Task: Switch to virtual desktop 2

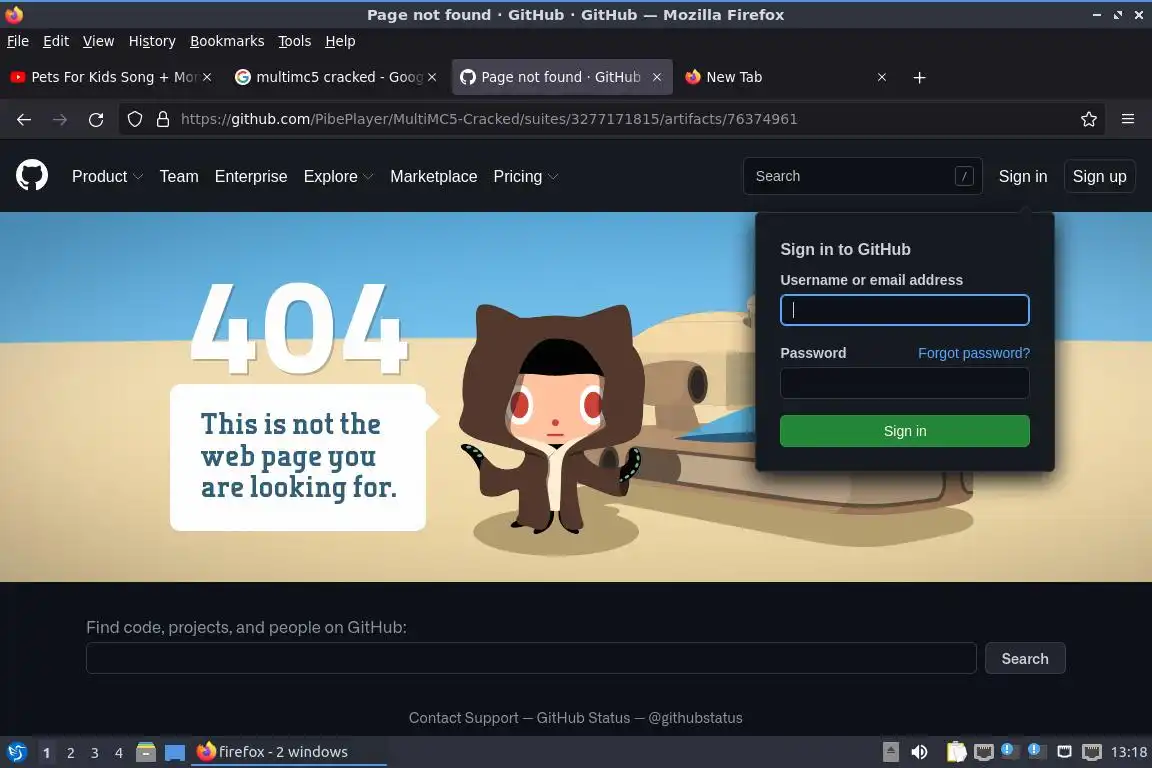Action: [71, 753]
